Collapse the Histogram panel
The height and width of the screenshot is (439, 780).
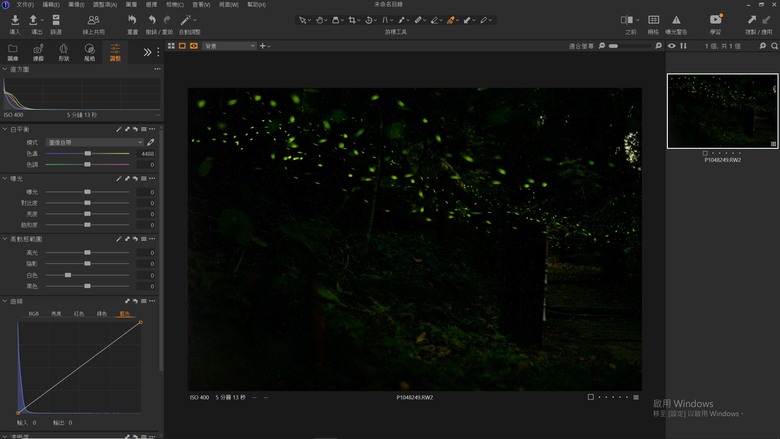[x=5, y=69]
